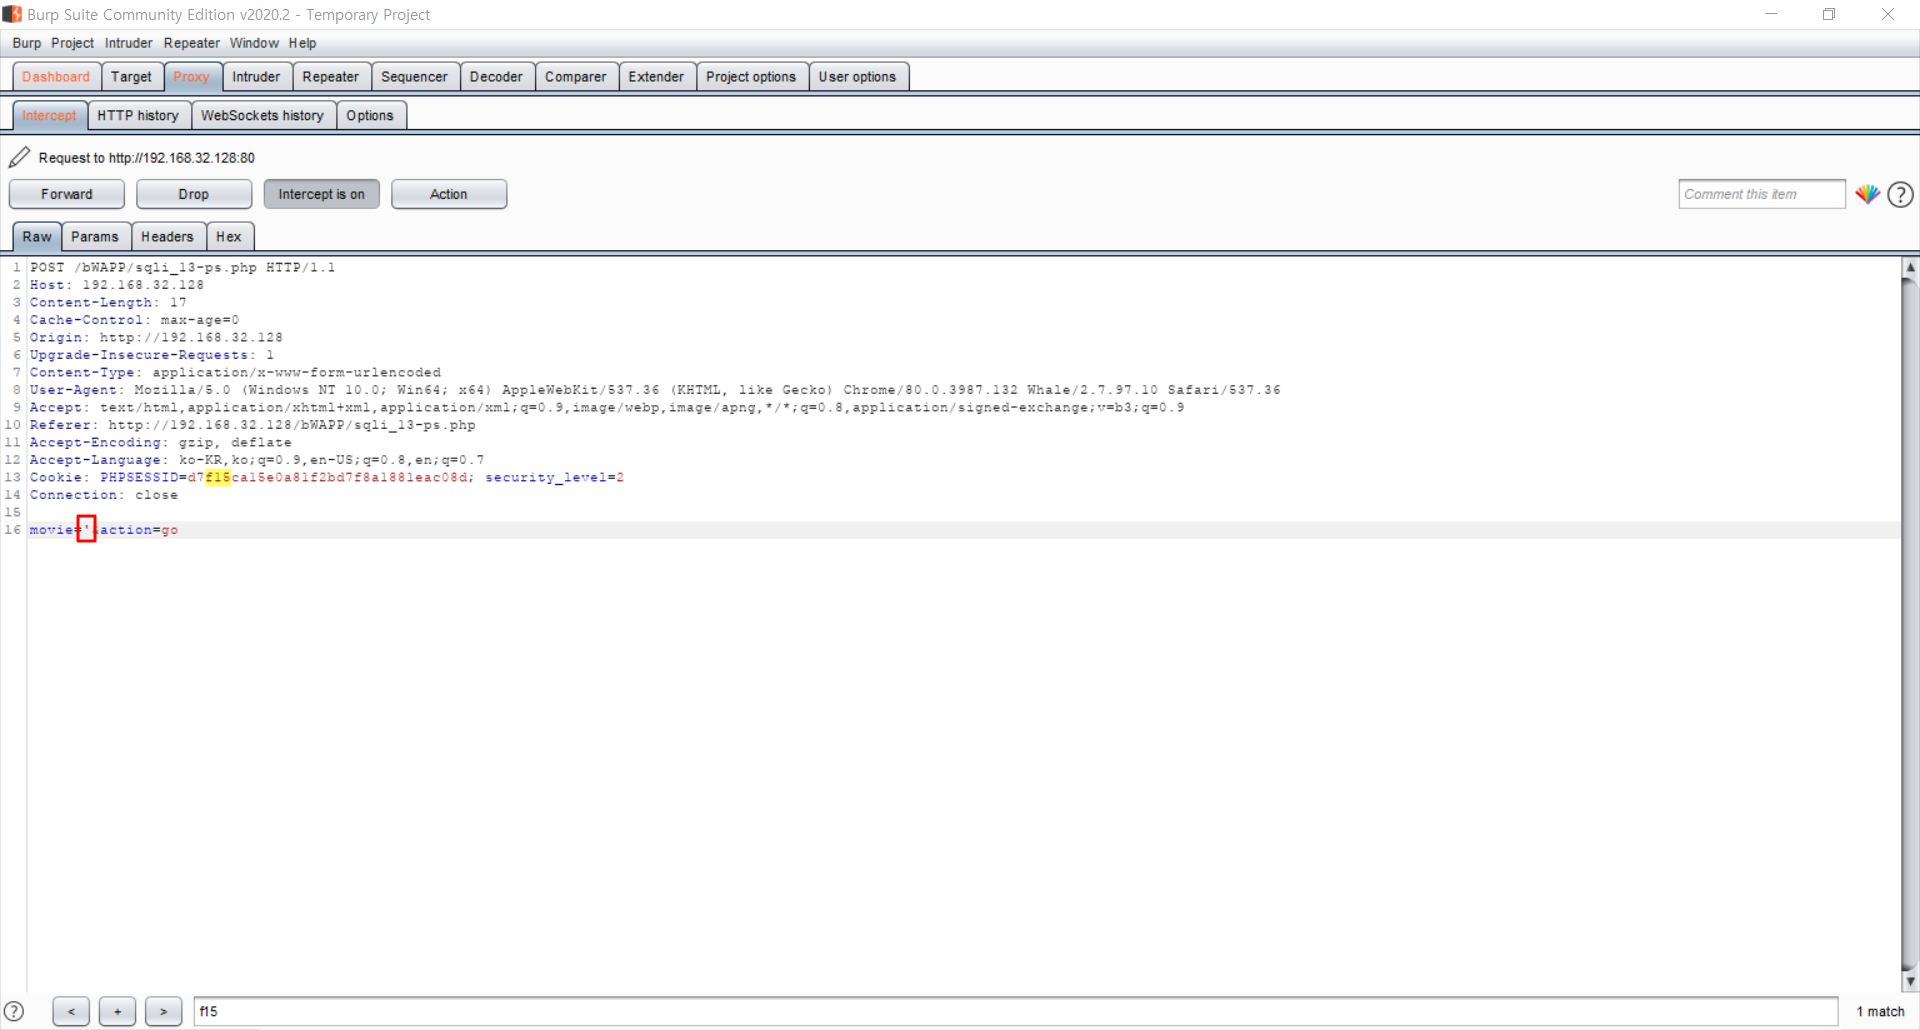
Task: Select the Intercept sub-tab
Action: 49,116
